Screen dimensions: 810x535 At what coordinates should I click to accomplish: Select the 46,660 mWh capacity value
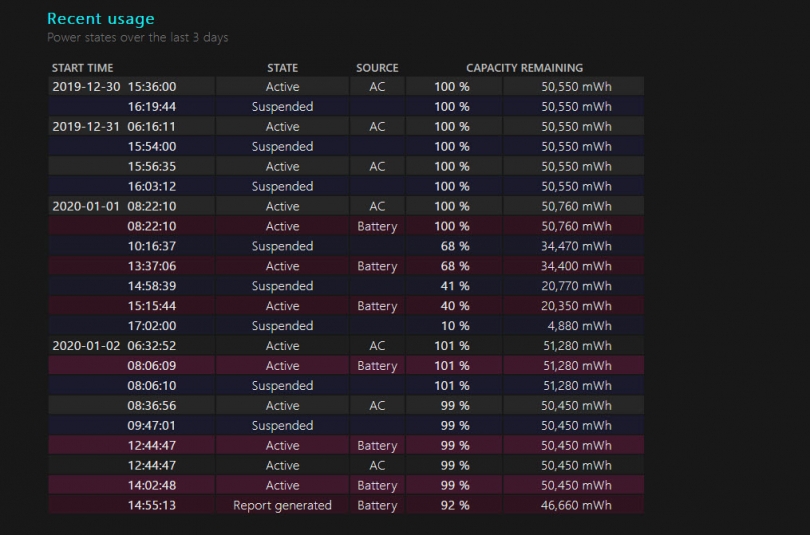point(576,506)
